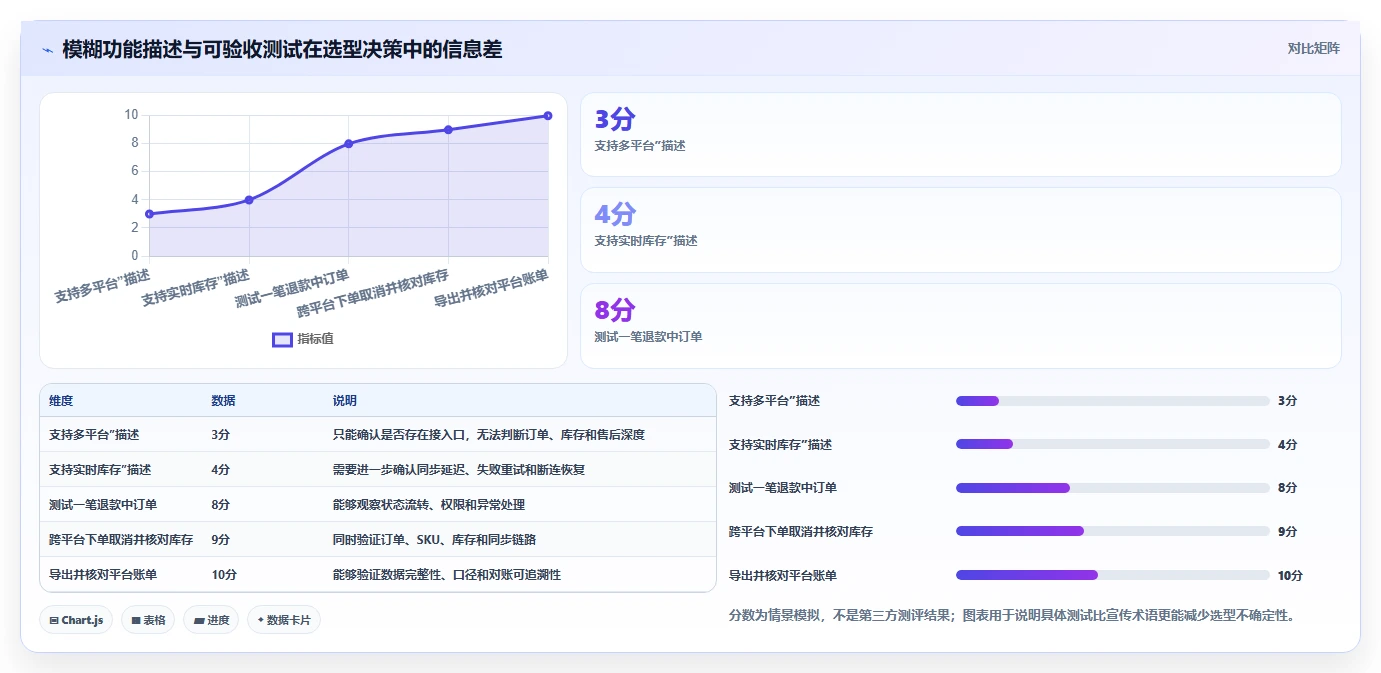Image resolution: width=1381 pixels, height=673 pixels.
Task: Click the Chart.js tag chip
Action: coord(76,620)
